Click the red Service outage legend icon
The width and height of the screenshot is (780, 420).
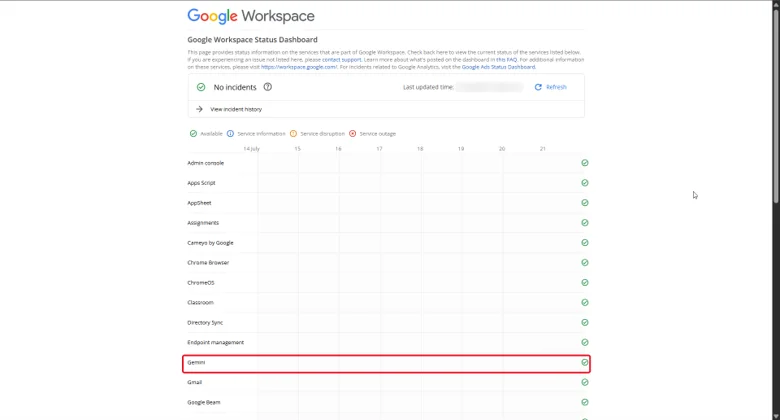coord(353,133)
